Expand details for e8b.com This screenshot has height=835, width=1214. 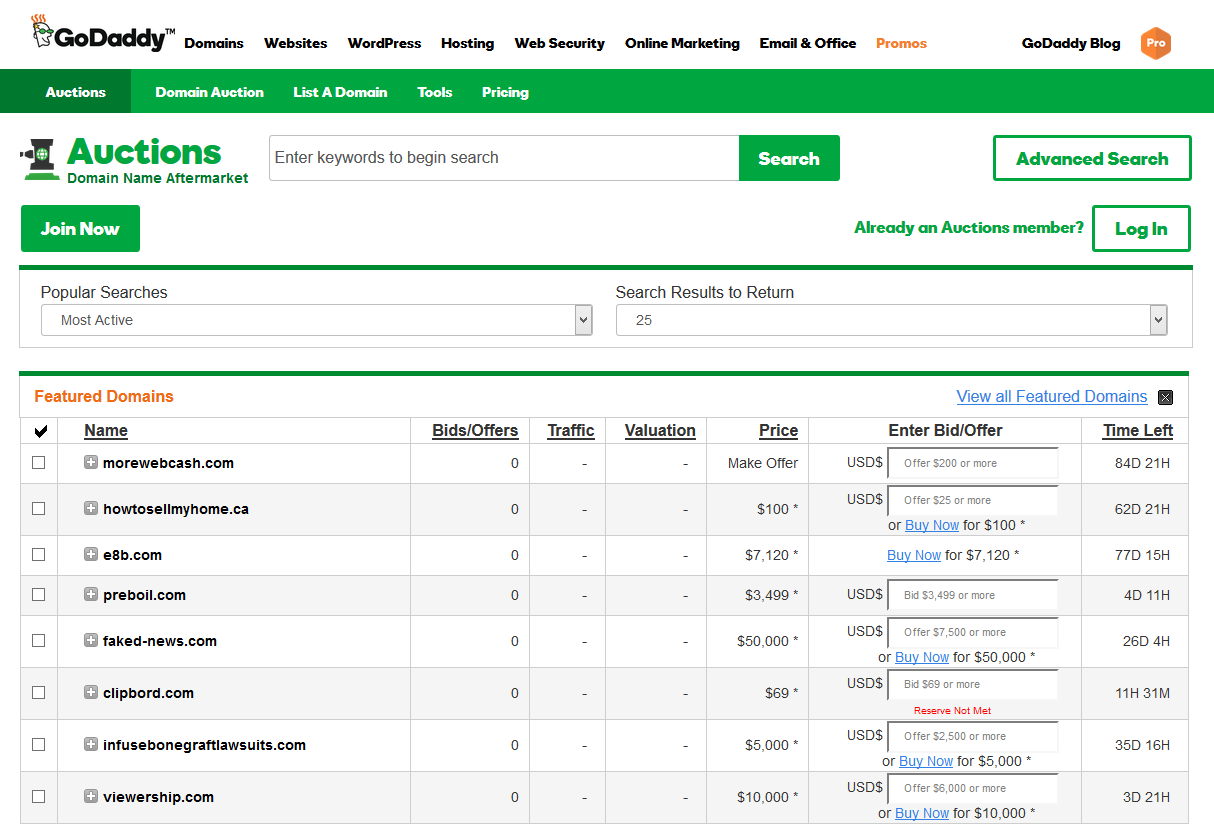tap(91, 554)
